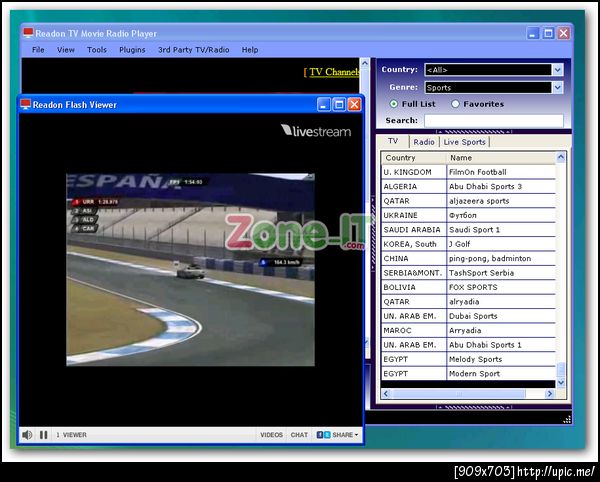The image size is (600, 482).
Task: Click channel list horizontal scroll left arrow
Action: (386, 393)
